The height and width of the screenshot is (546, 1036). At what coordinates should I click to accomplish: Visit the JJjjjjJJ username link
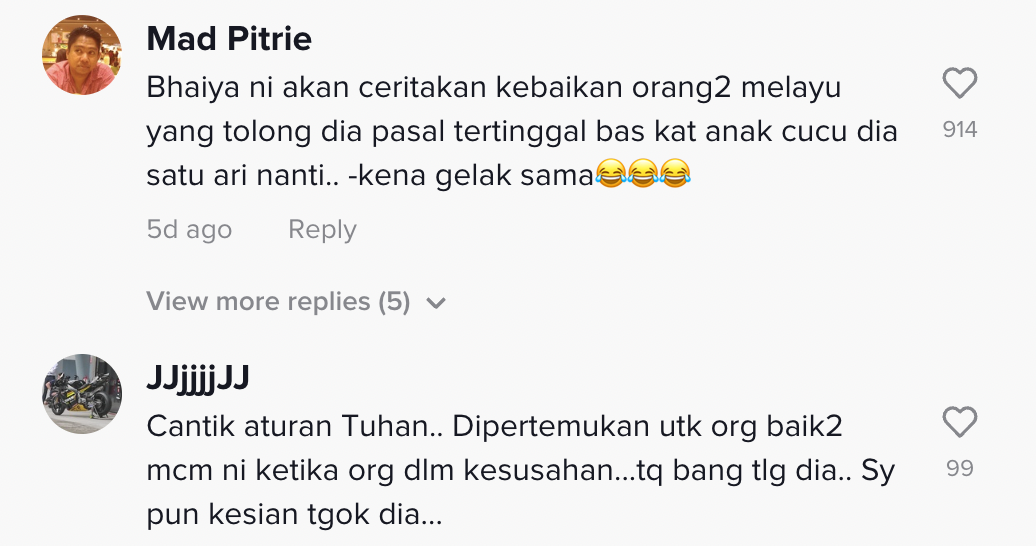point(197,378)
